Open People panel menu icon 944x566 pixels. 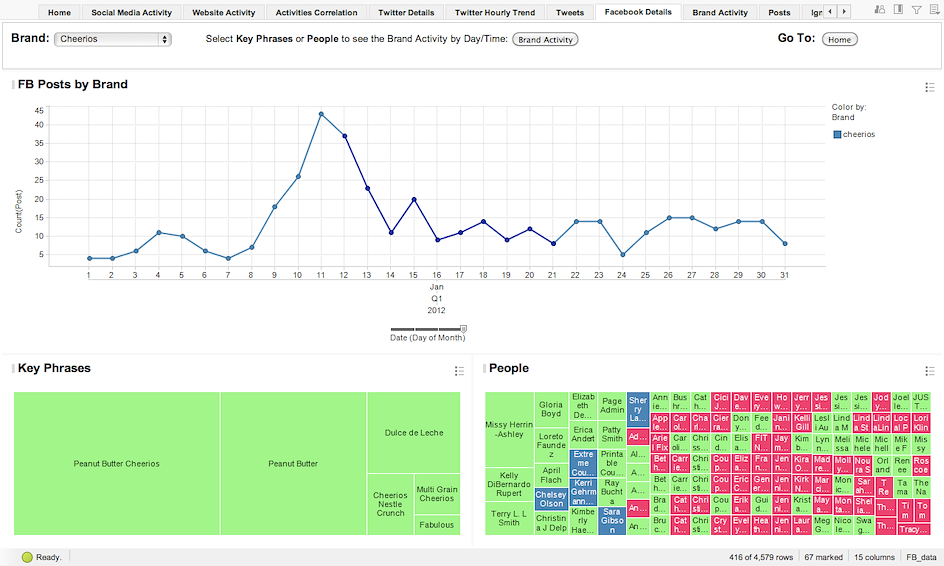coord(930,371)
